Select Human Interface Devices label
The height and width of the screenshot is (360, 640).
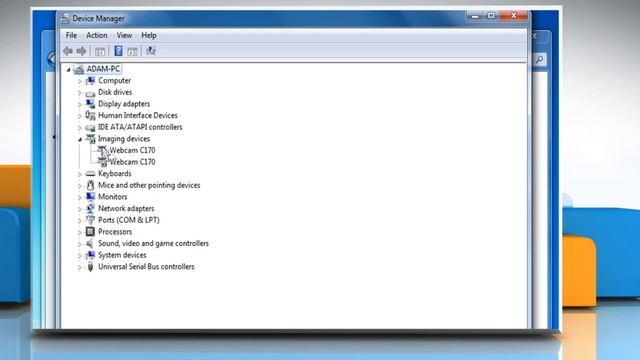(x=138, y=116)
